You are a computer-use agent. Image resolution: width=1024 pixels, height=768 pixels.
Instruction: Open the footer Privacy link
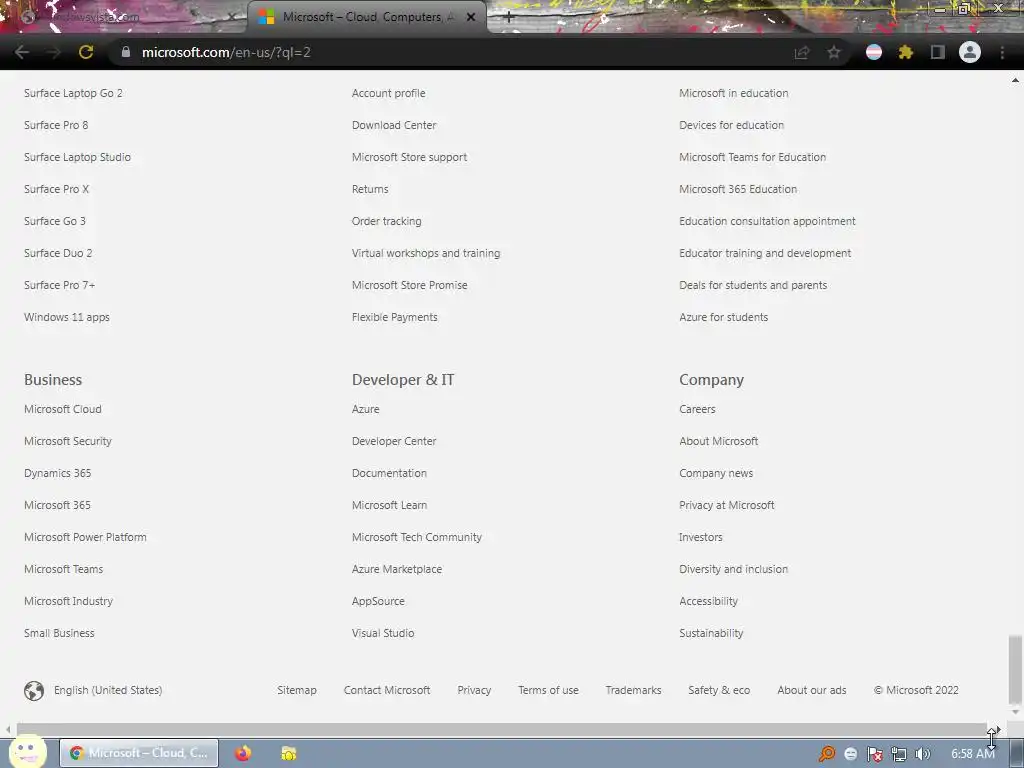(474, 690)
